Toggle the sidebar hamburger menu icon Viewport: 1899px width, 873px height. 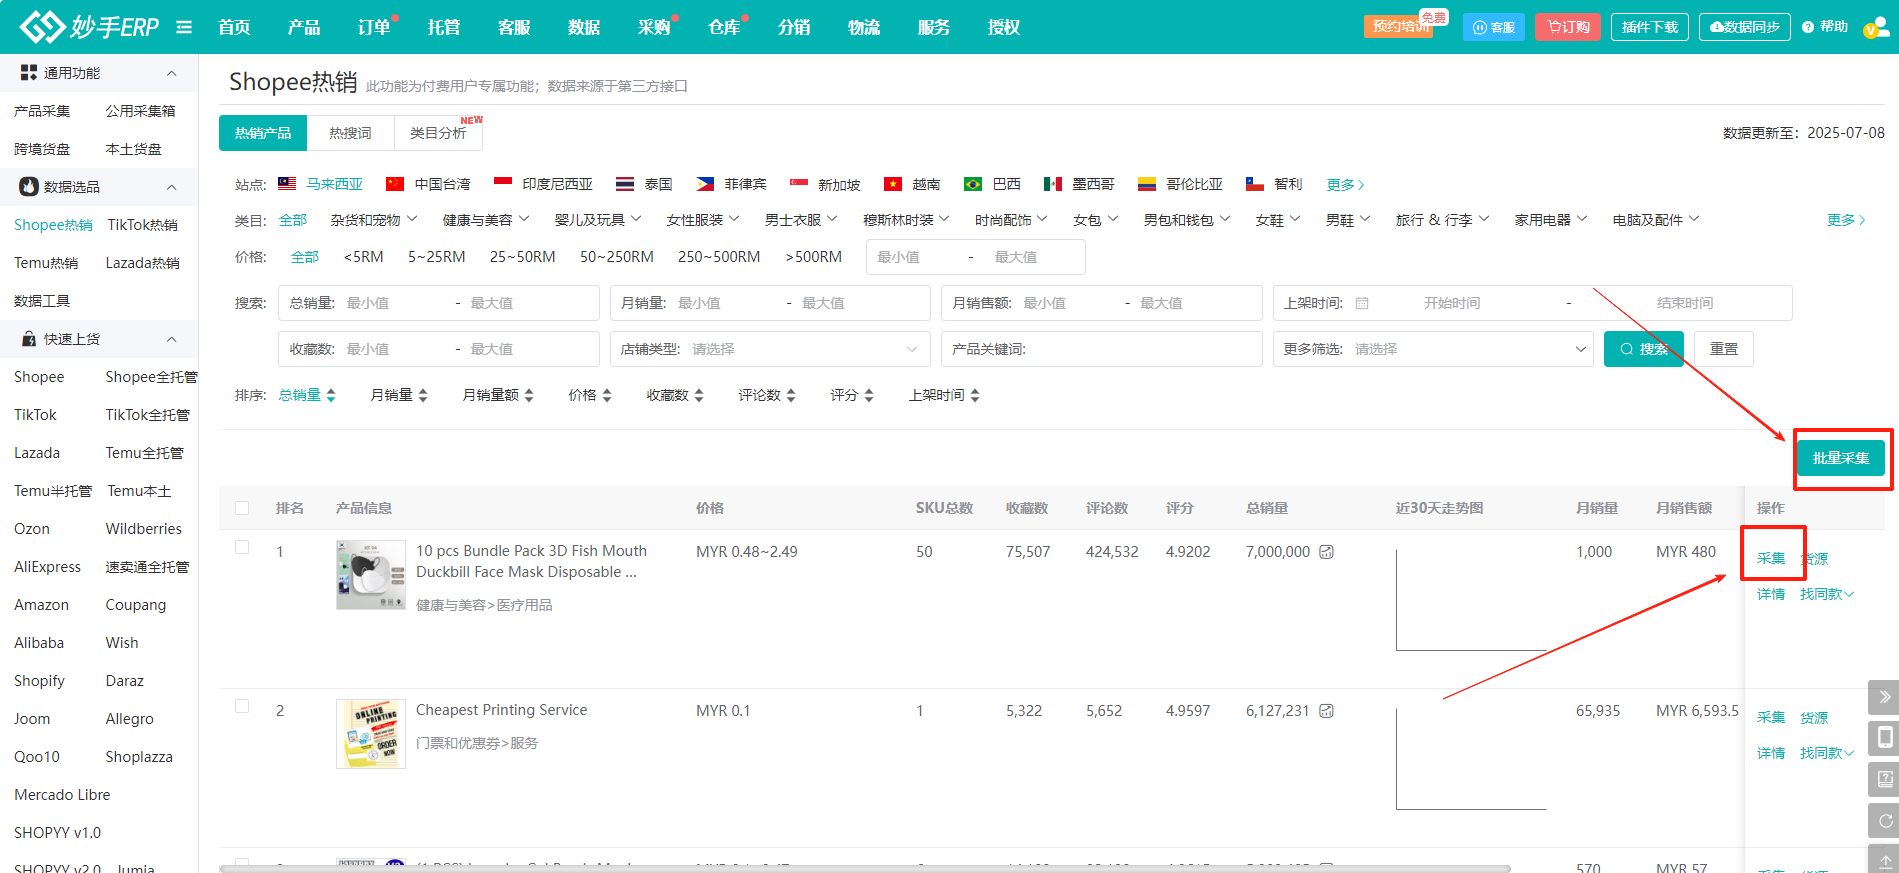coord(184,27)
